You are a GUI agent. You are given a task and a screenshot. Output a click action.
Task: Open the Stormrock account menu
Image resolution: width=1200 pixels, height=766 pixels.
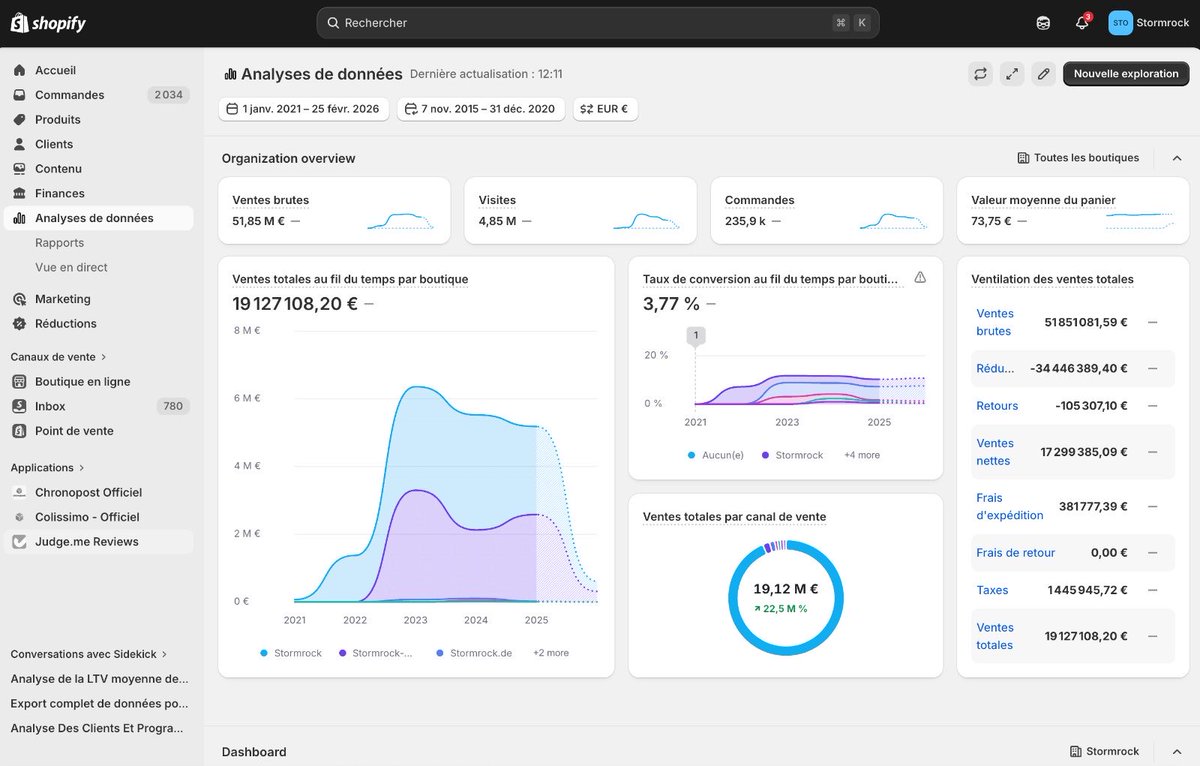(1149, 23)
